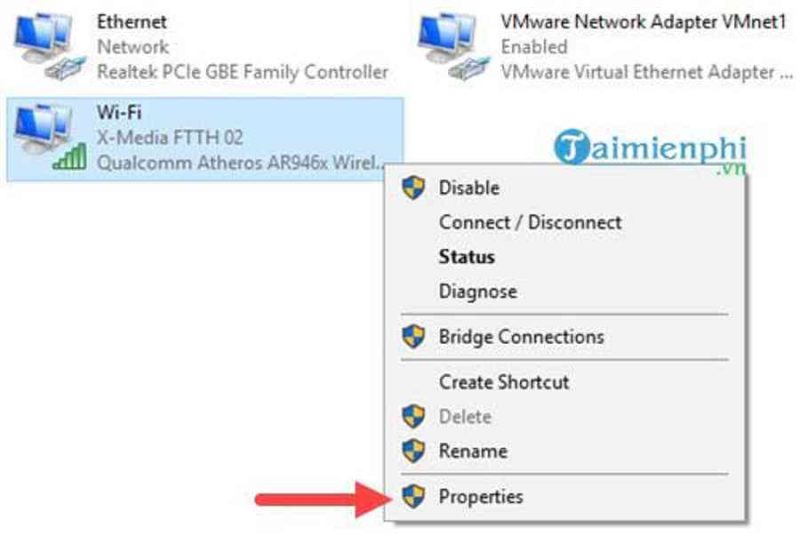Click the Taimienphi.vn watermark logo
This screenshot has height=536, width=800.
[x=650, y=150]
